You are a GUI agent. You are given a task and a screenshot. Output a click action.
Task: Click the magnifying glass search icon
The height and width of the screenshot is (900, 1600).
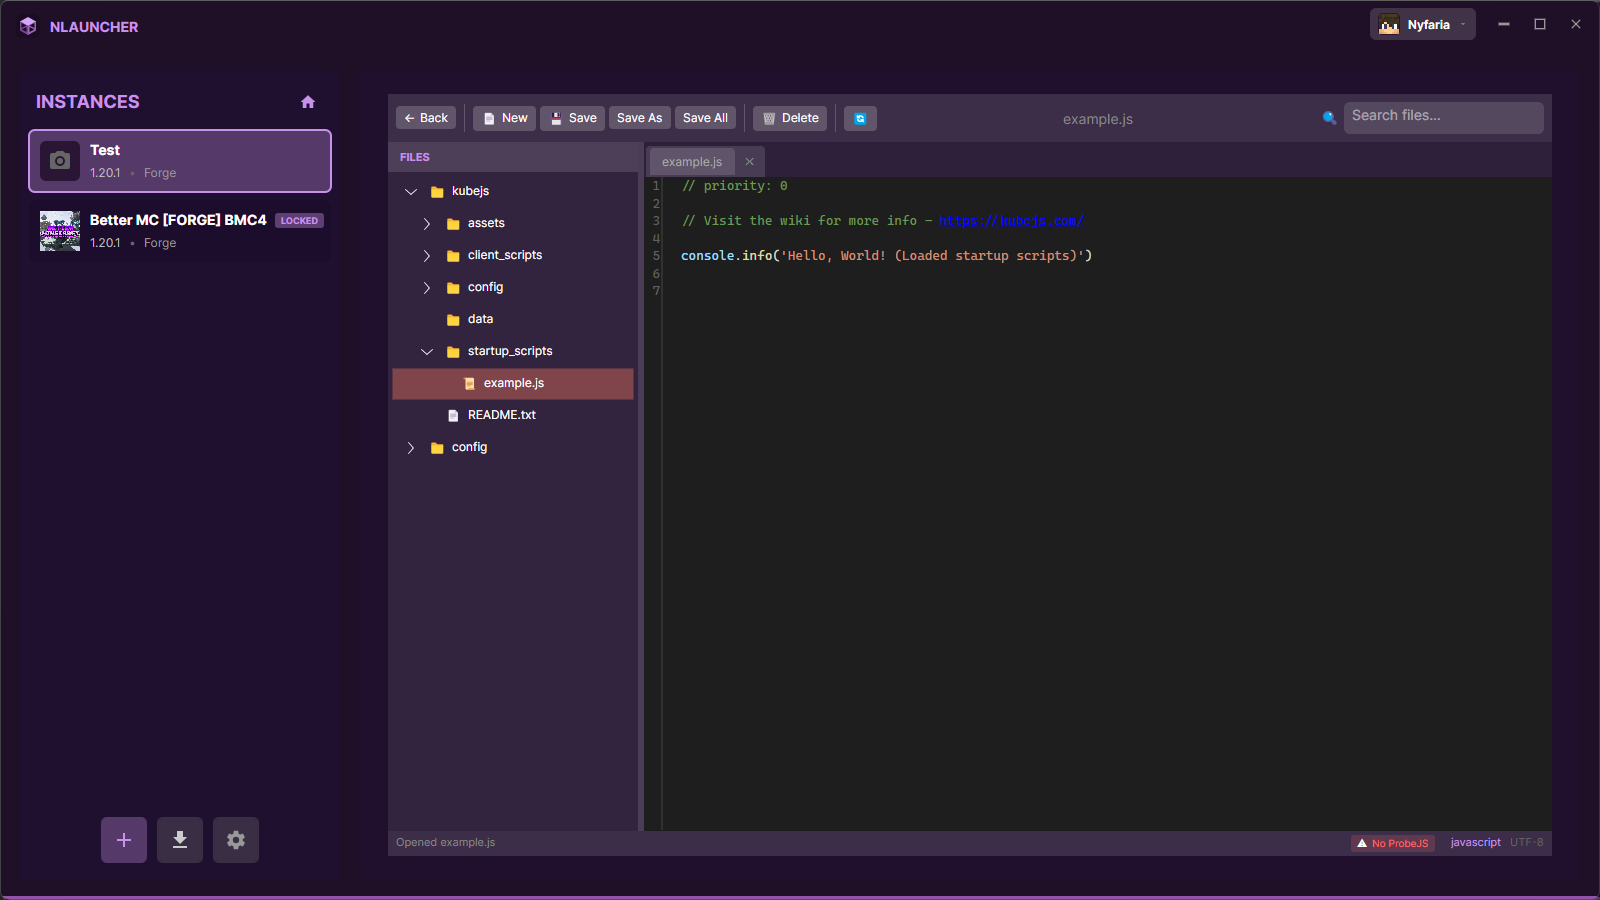pyautogui.click(x=1328, y=117)
